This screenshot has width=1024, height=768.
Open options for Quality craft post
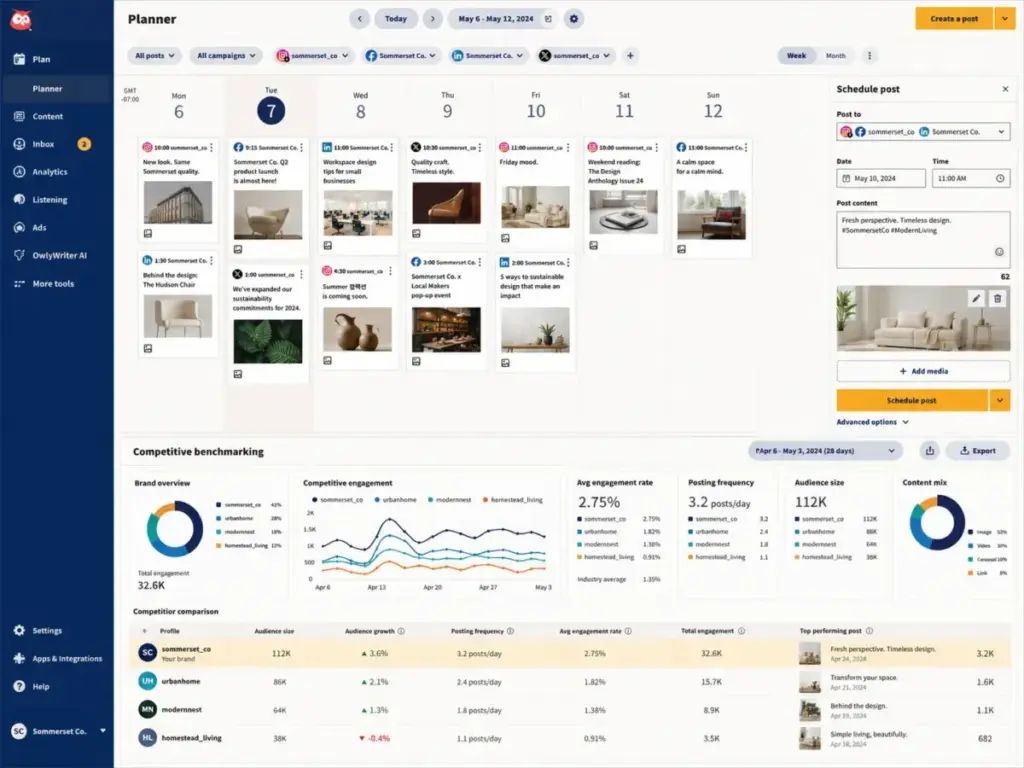[480, 148]
